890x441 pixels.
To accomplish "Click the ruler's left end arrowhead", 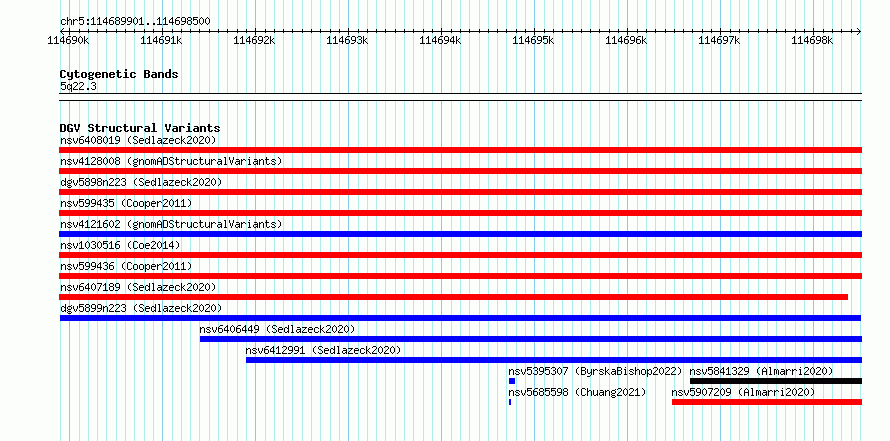I will tap(62, 31).
